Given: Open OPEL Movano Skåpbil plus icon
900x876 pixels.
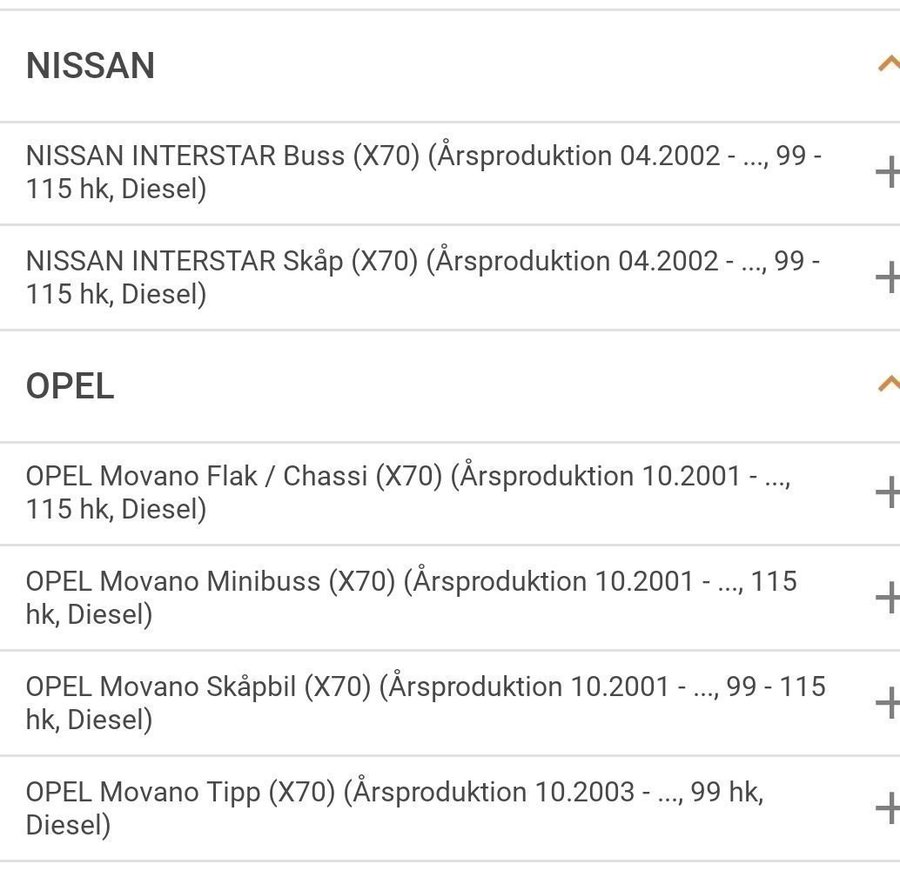Looking at the screenshot, I should (x=887, y=703).
